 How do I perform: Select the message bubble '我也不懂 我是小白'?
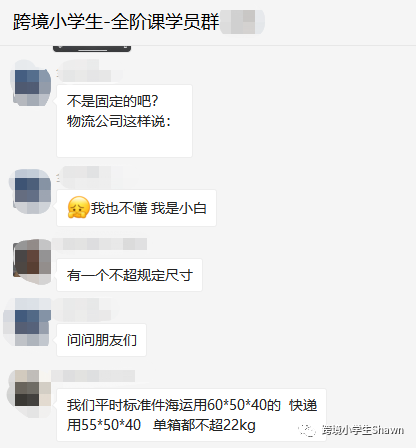coord(136,208)
